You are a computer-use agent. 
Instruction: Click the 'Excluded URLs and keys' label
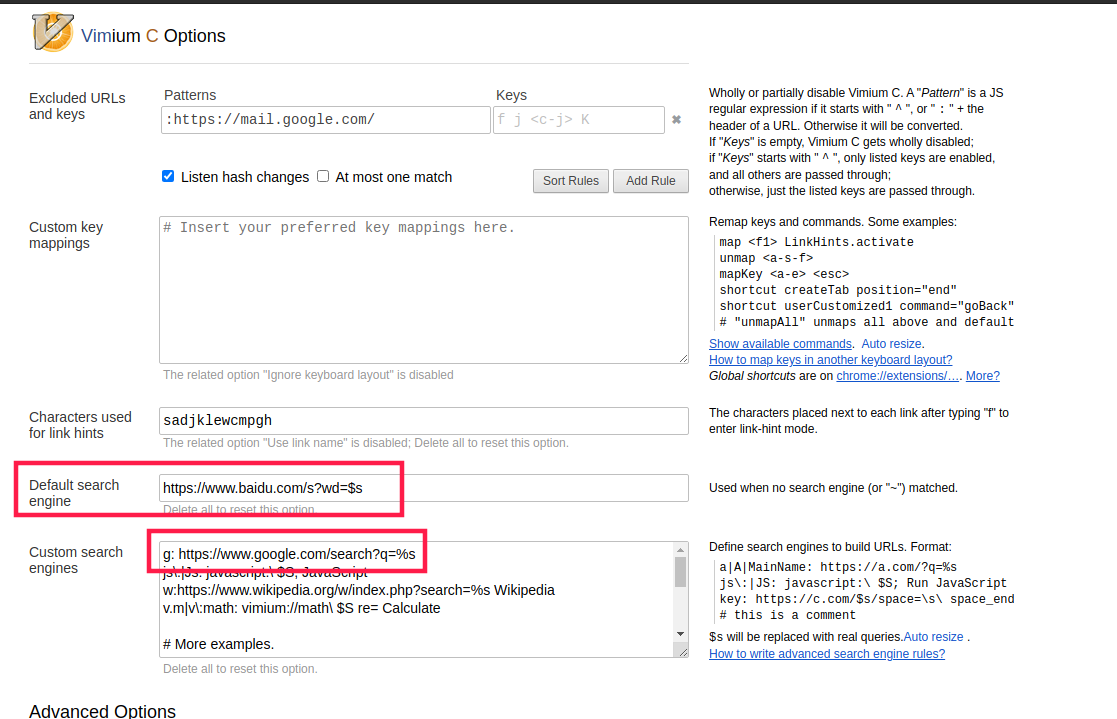(77, 106)
